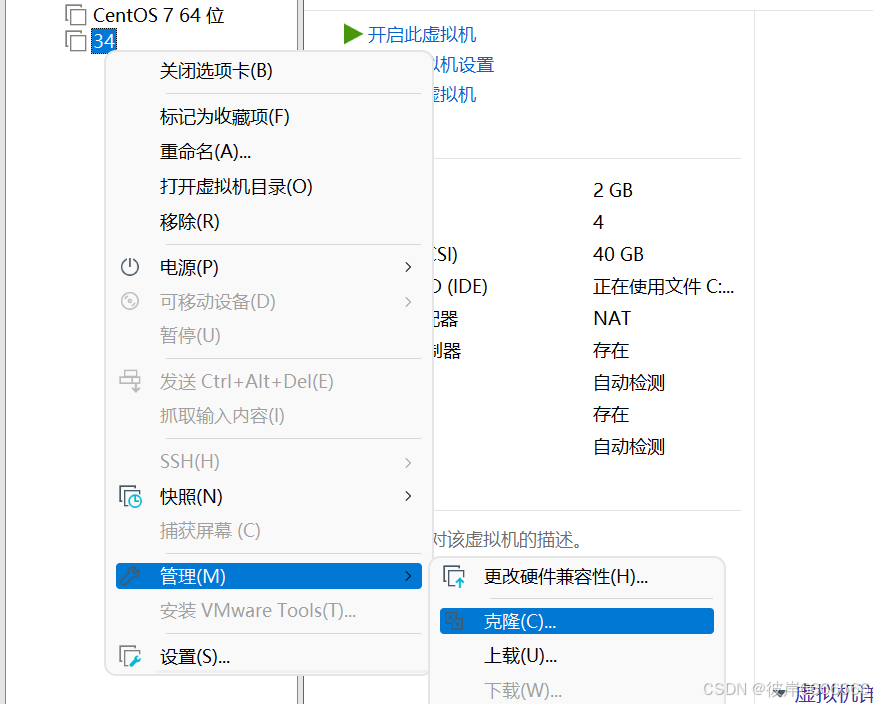
Task: Select the 34 virtual machine tree item
Action: tap(104, 41)
